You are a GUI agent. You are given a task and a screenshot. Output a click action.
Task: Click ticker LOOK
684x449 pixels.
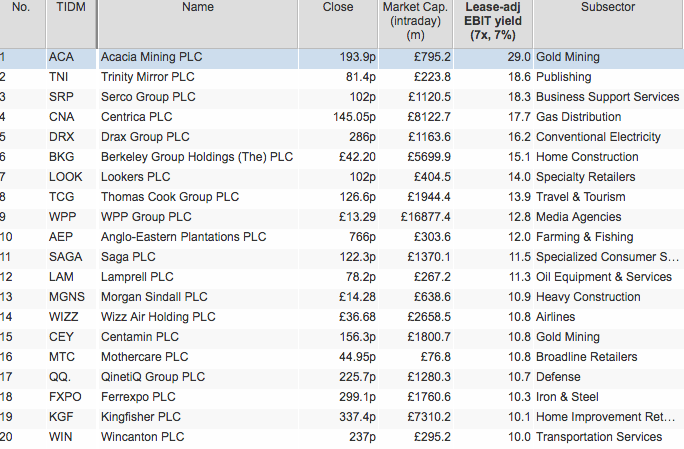65,177
